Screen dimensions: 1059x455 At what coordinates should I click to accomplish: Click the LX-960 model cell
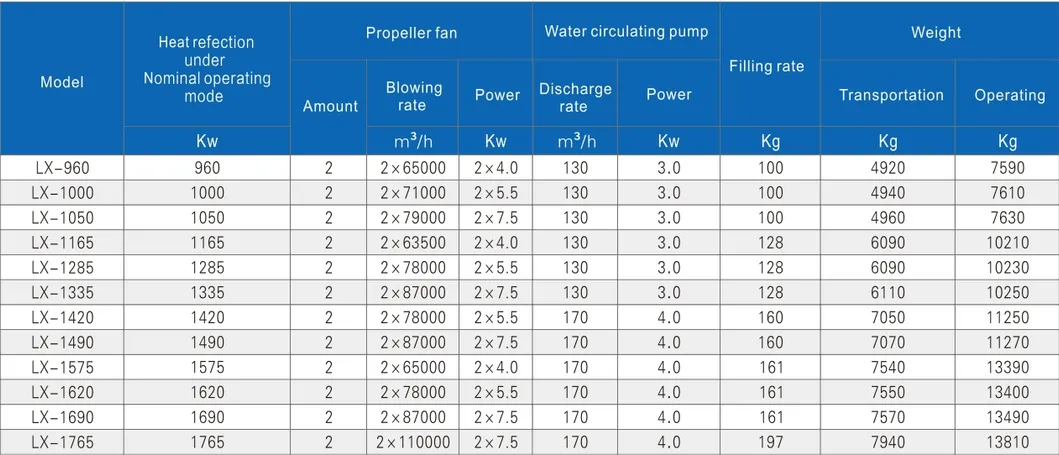[x=62, y=167]
